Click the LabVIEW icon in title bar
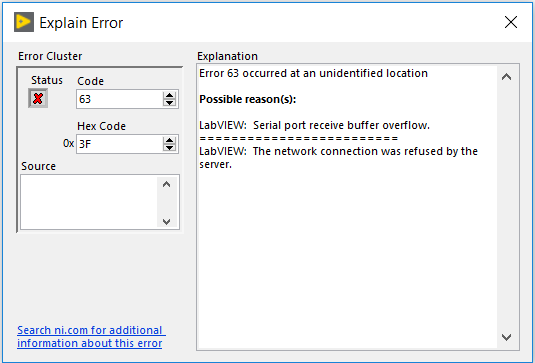Screen dimensions: 535x363 click(x=24, y=23)
